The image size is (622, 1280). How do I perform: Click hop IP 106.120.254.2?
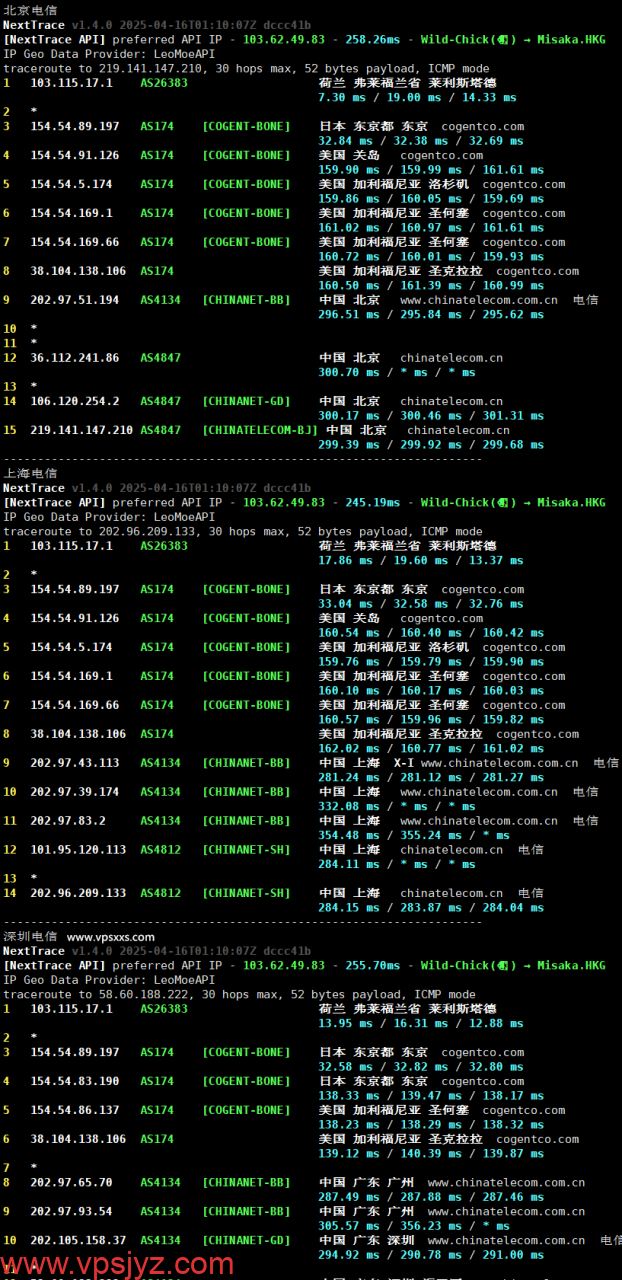(74, 401)
